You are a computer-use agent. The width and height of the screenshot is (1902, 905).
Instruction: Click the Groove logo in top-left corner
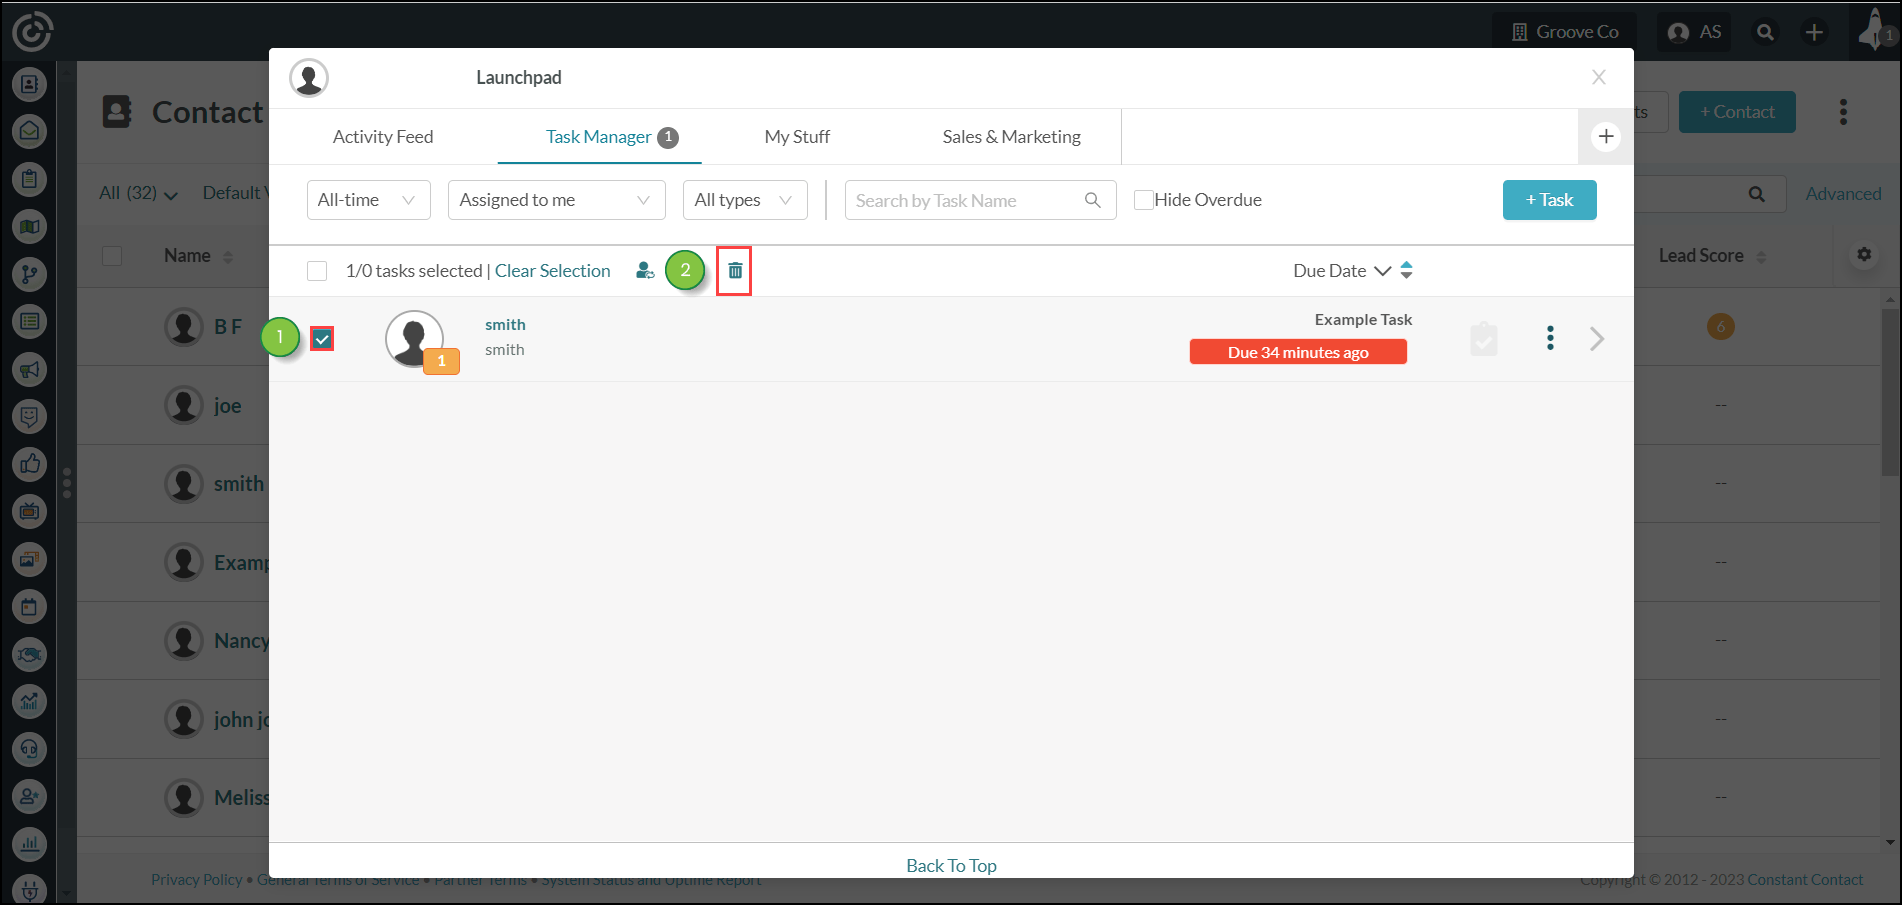pyautogui.click(x=32, y=31)
